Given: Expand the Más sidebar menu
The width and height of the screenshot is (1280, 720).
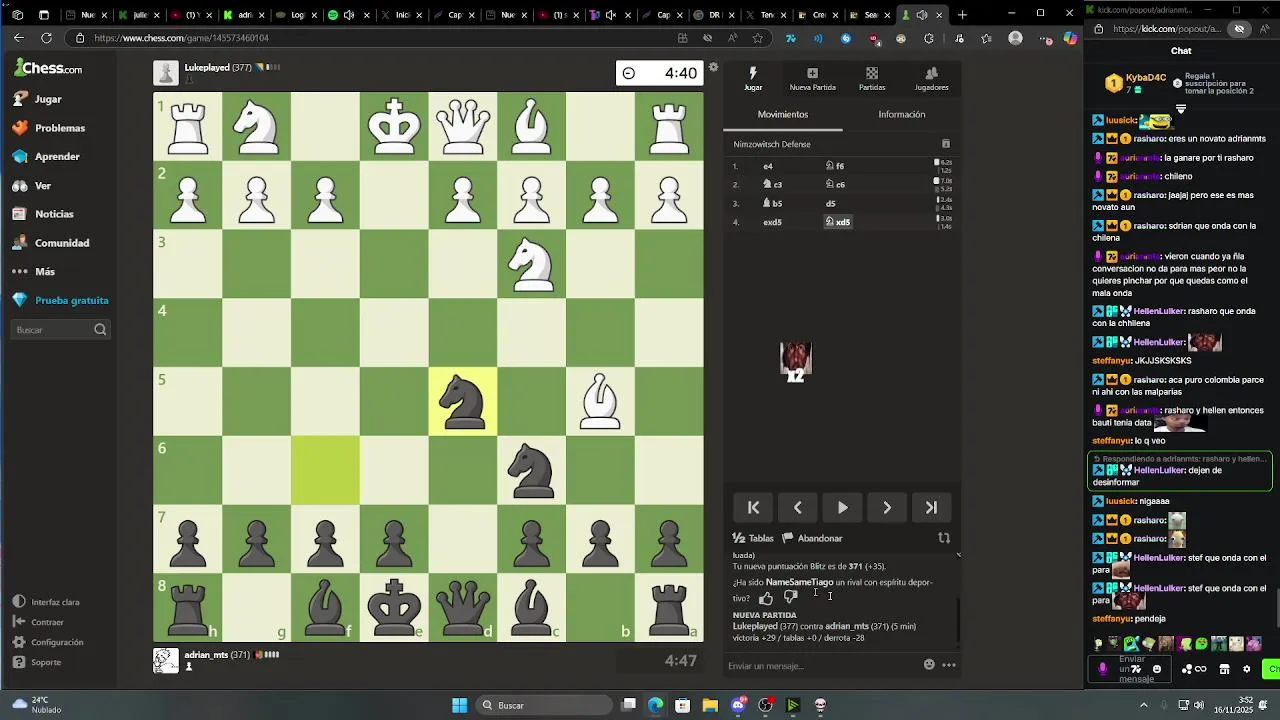Looking at the screenshot, I should (34, 272).
